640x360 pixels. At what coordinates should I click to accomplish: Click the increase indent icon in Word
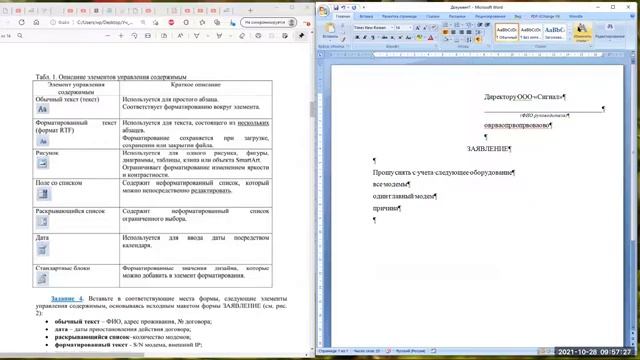coord(487,25)
